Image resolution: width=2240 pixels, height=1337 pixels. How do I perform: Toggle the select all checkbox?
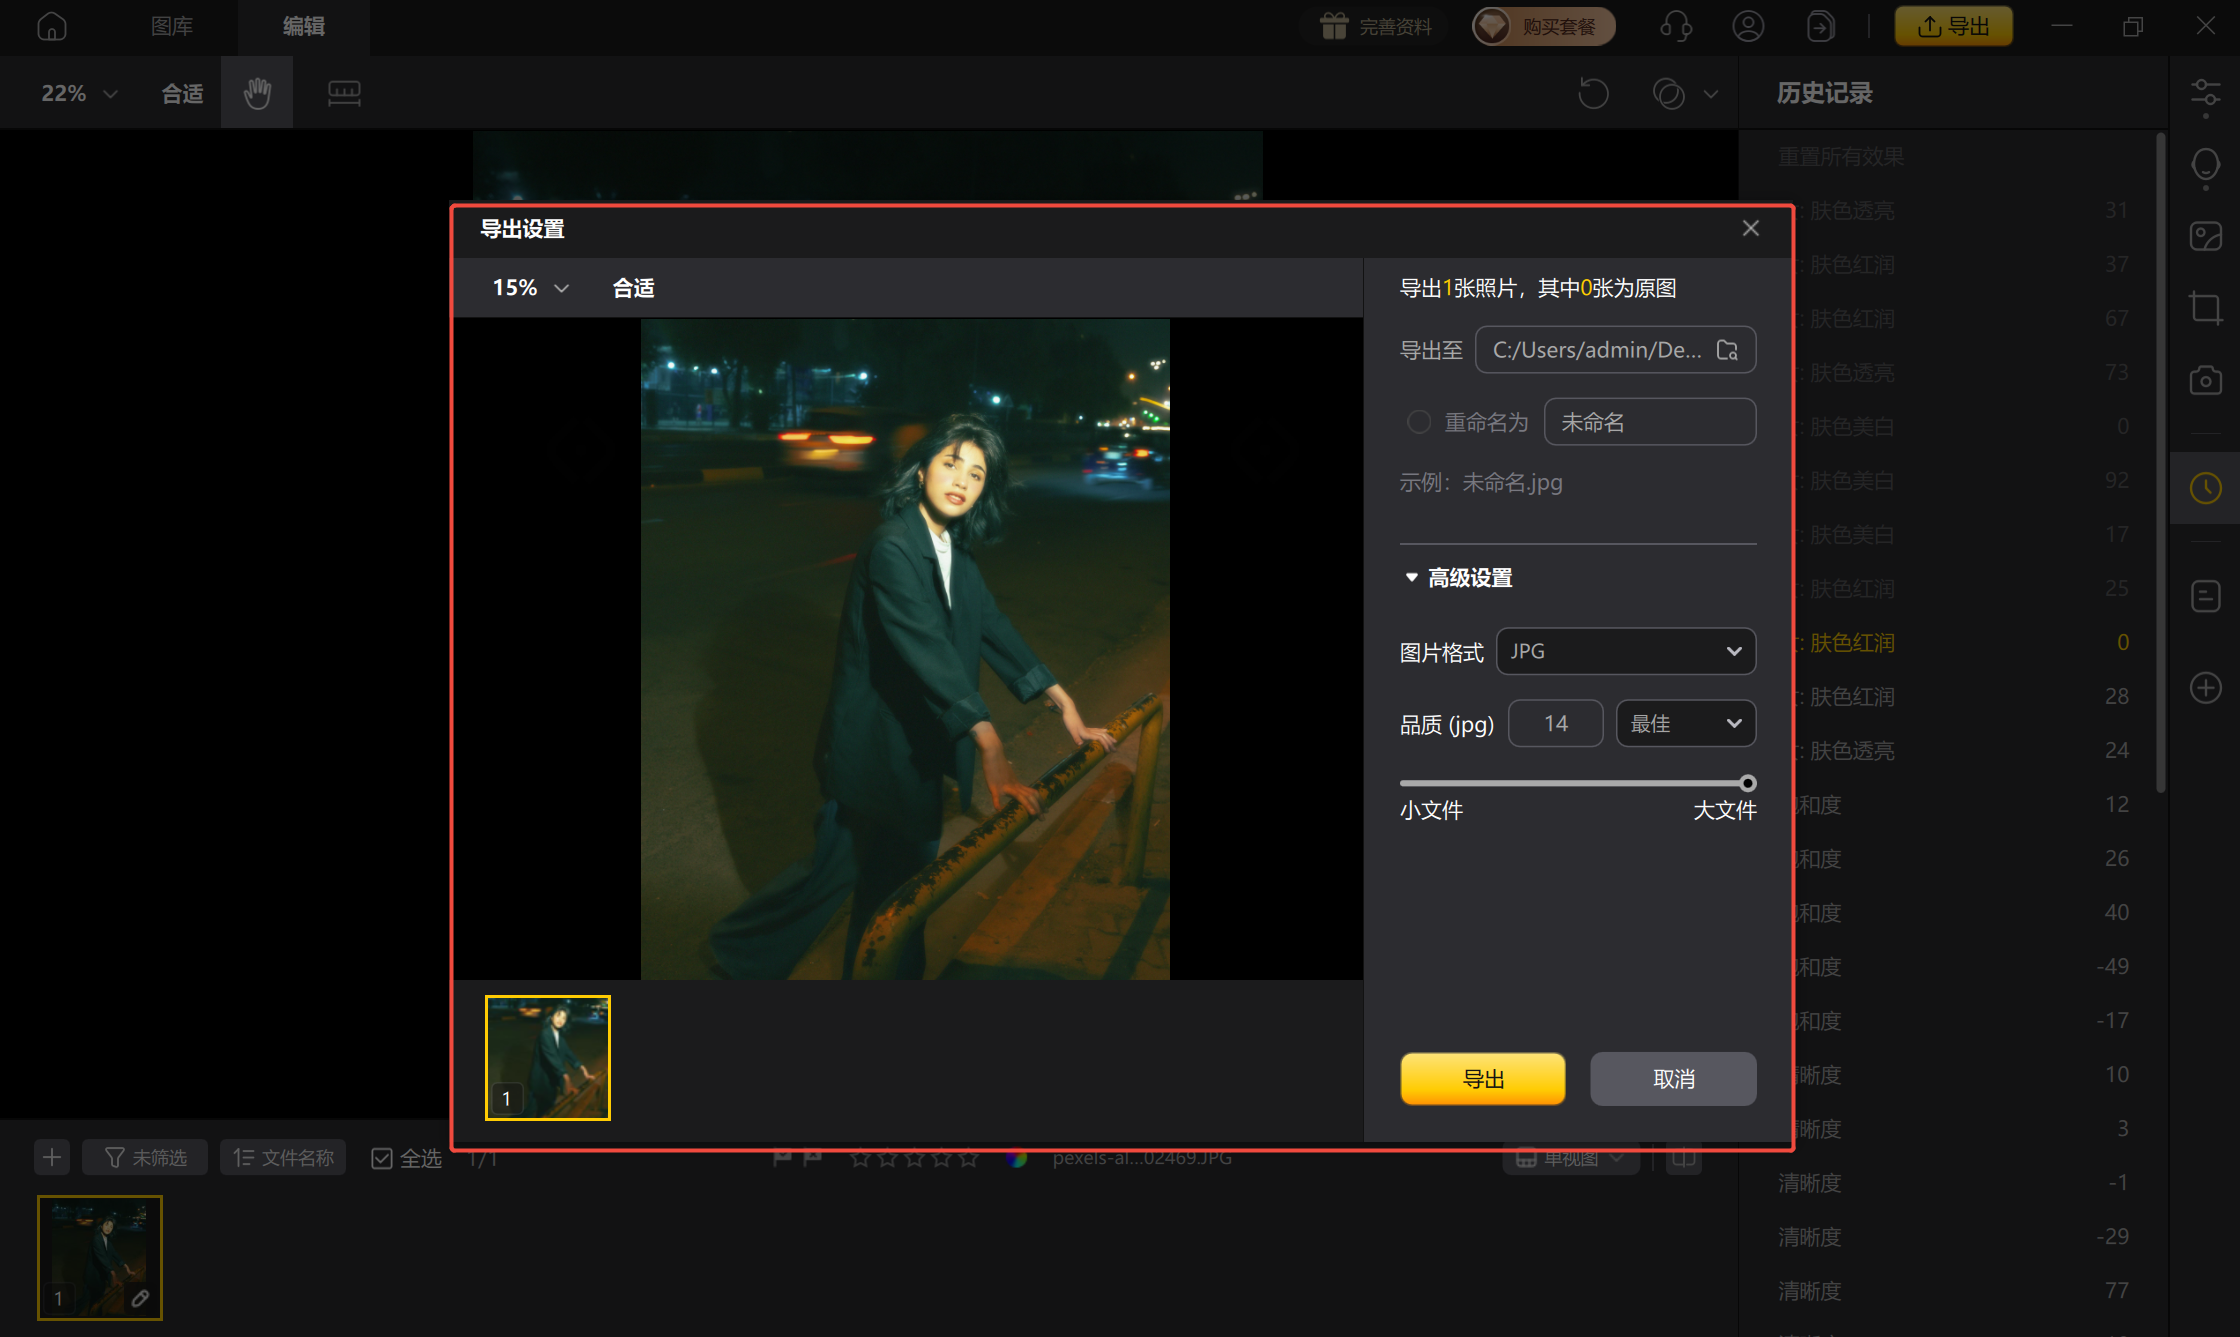382,1158
